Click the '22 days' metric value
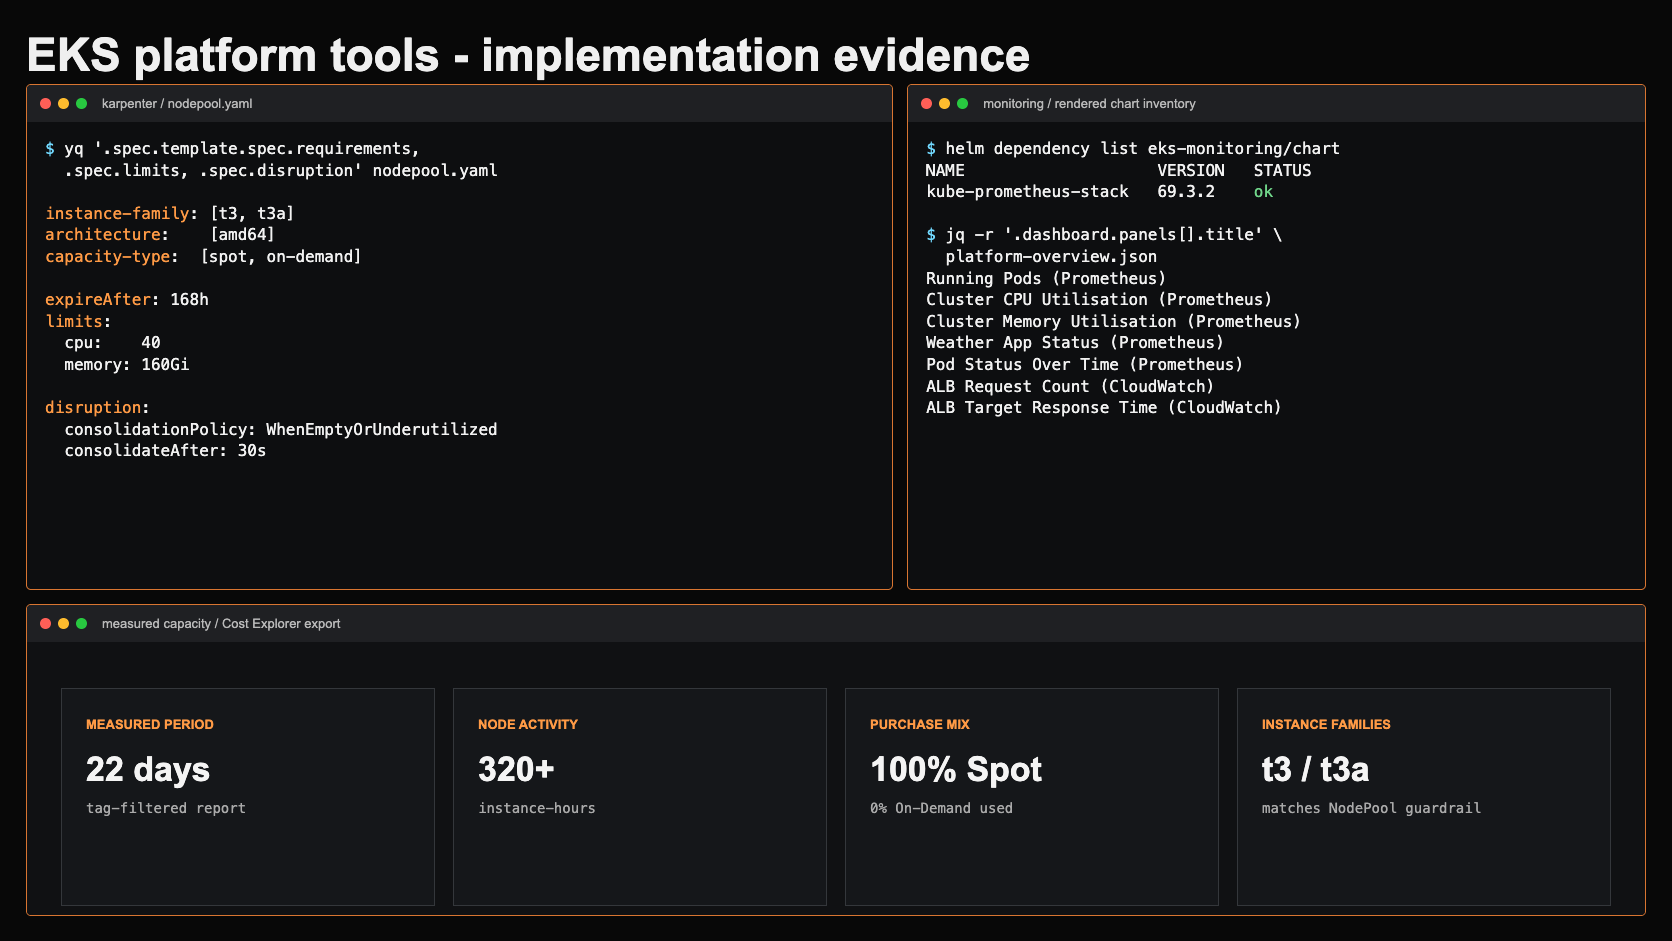 [x=148, y=769]
